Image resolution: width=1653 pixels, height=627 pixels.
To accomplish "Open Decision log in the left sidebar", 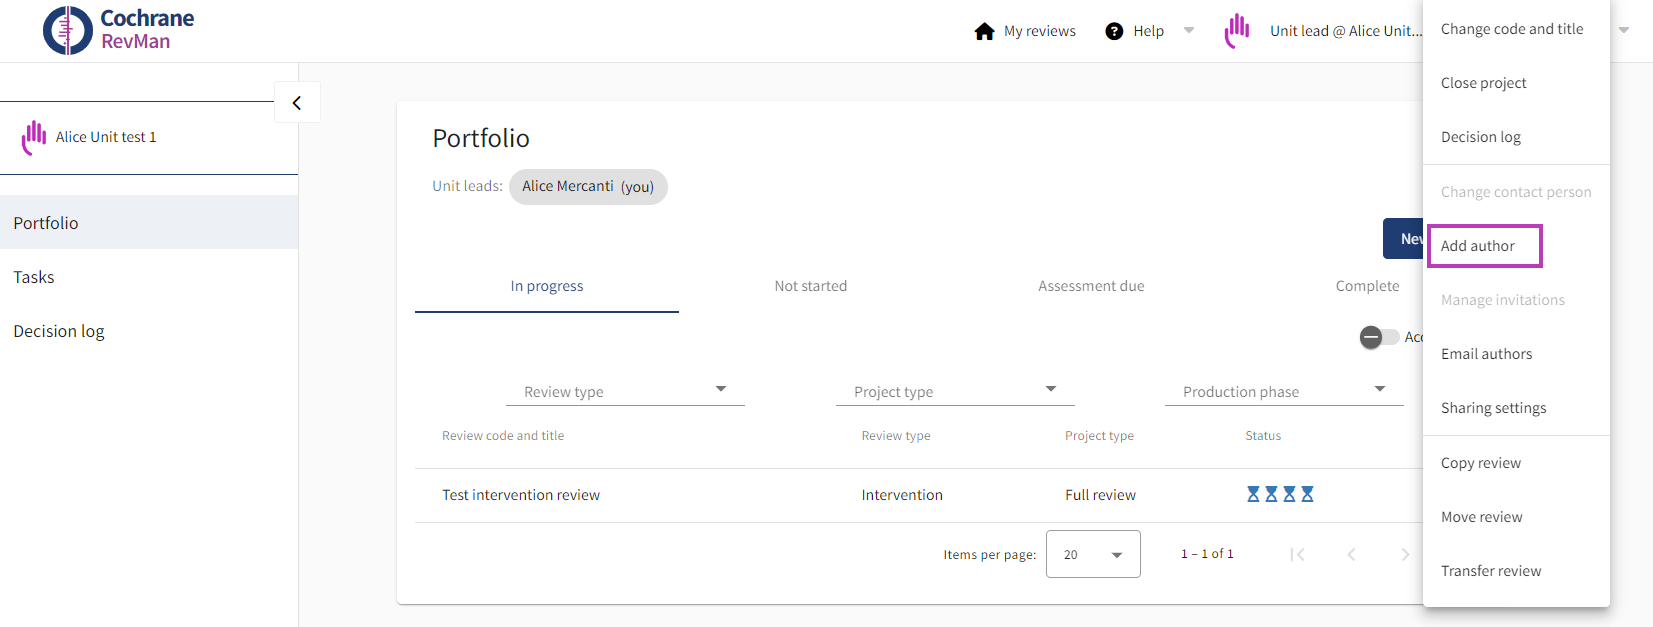I will point(59,331).
